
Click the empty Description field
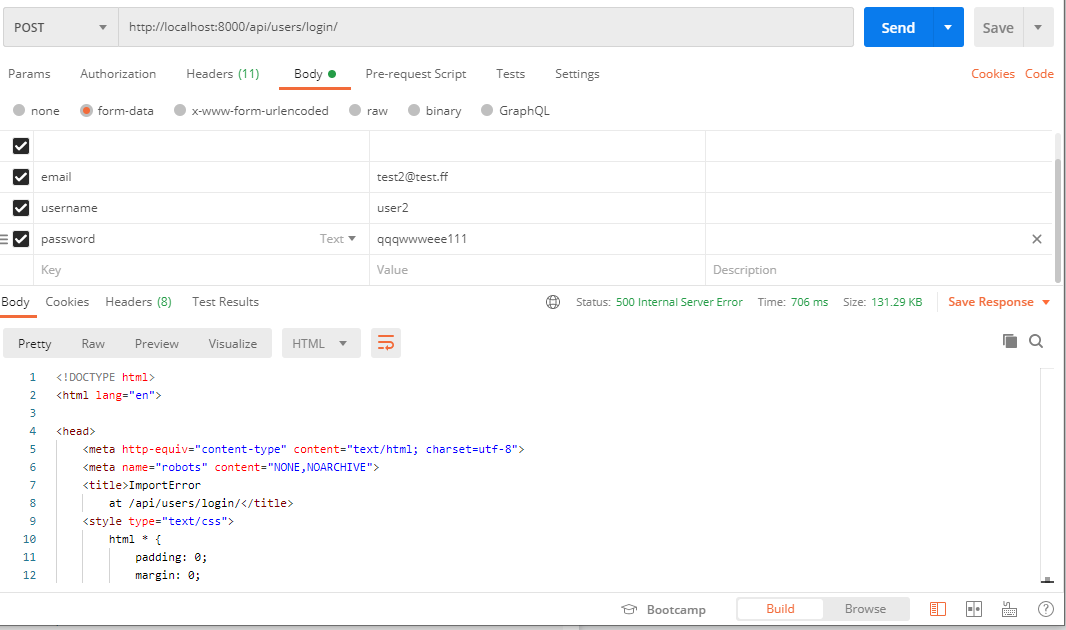[879, 270]
